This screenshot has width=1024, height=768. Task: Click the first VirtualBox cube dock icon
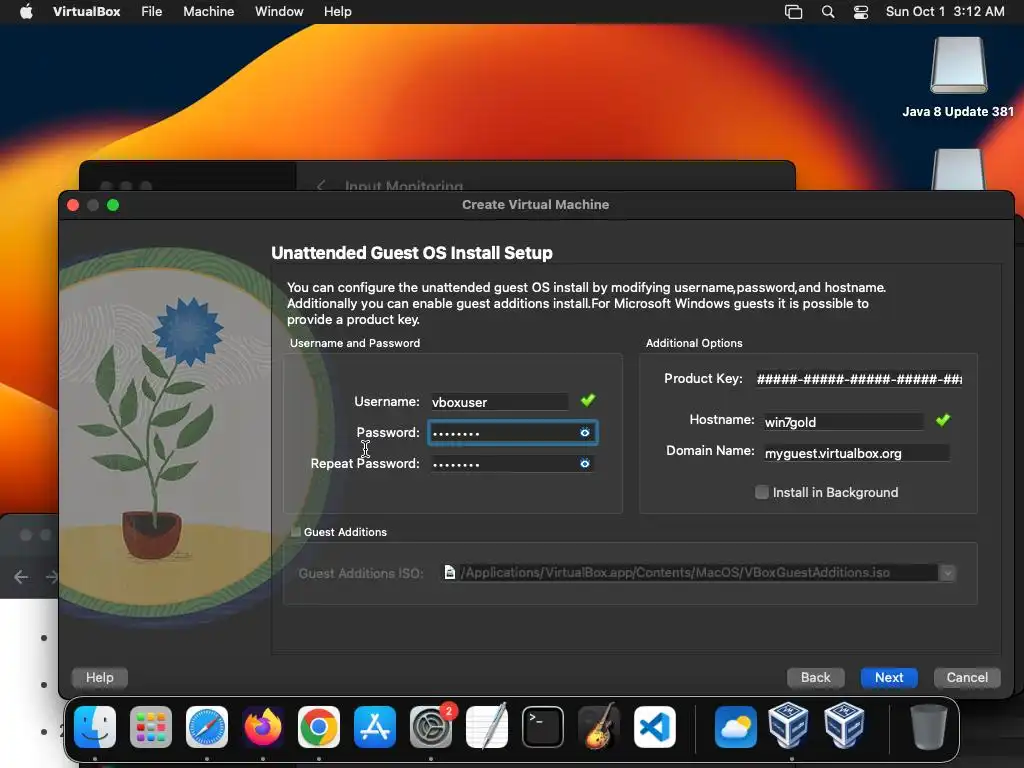pos(789,726)
